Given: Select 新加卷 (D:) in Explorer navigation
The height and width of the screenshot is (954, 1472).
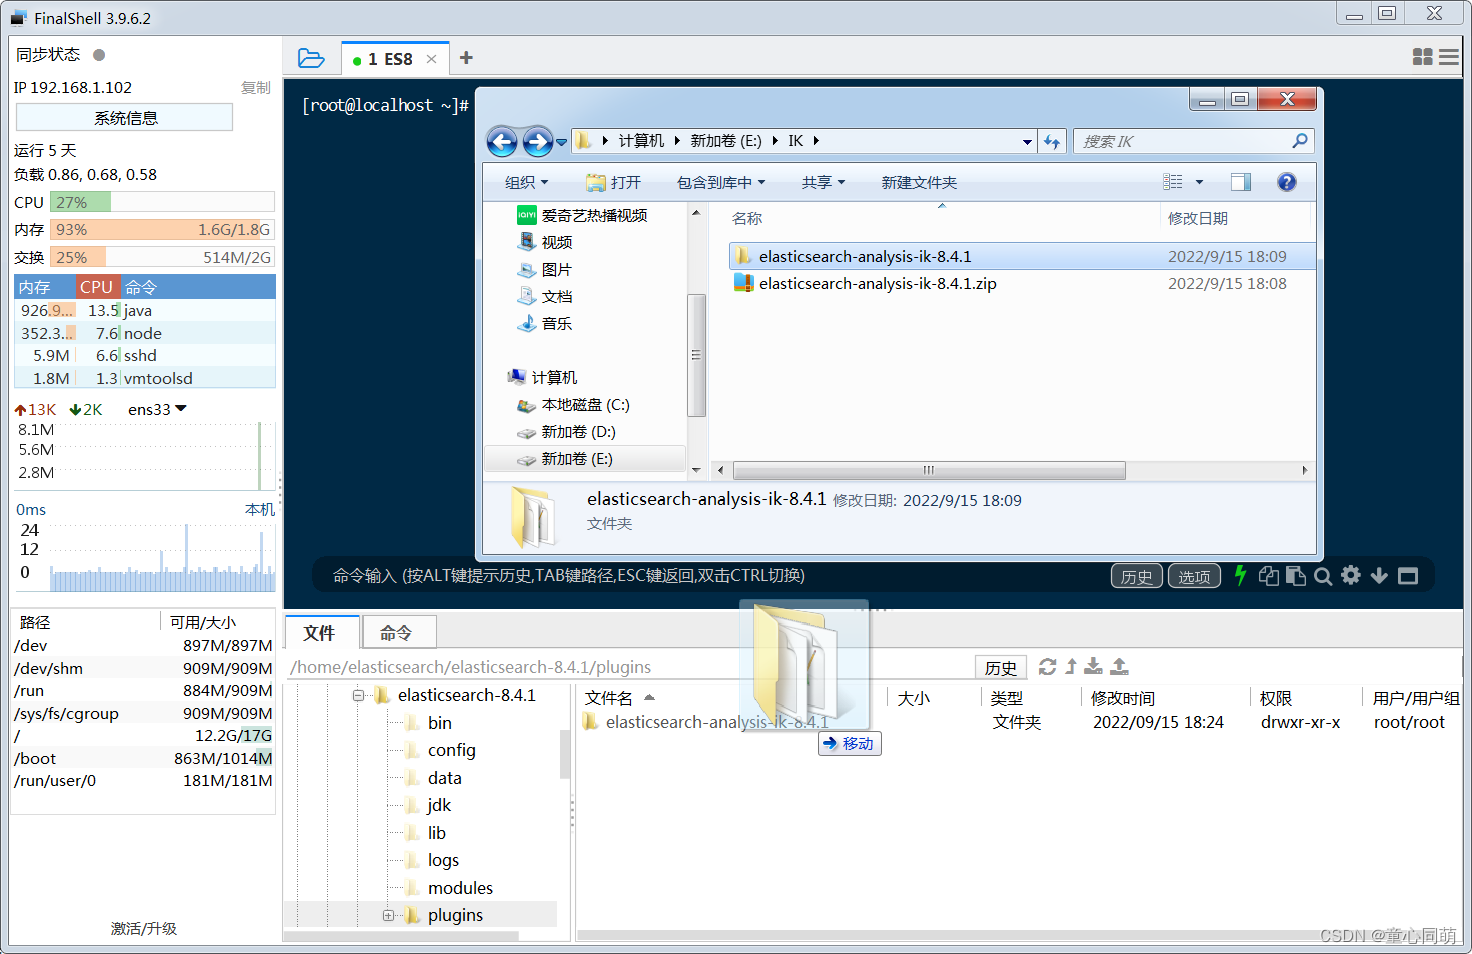Looking at the screenshot, I should coord(578,432).
